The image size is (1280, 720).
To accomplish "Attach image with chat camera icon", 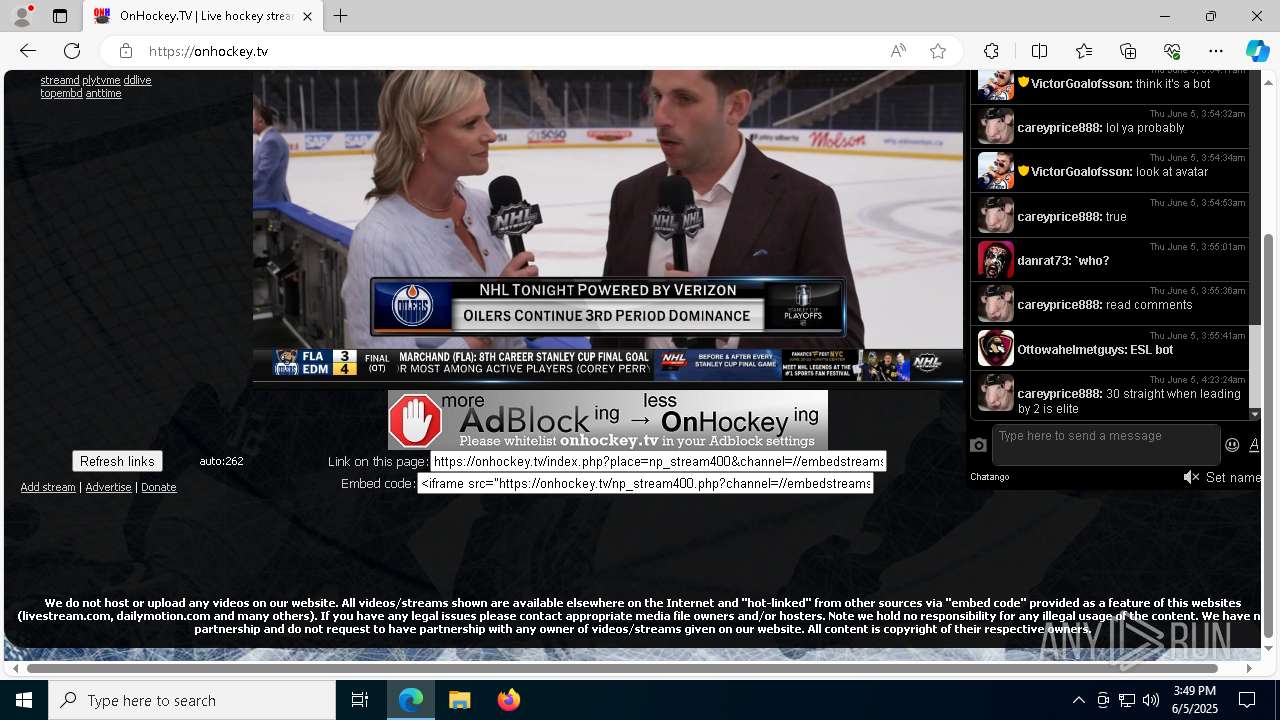I will point(978,445).
